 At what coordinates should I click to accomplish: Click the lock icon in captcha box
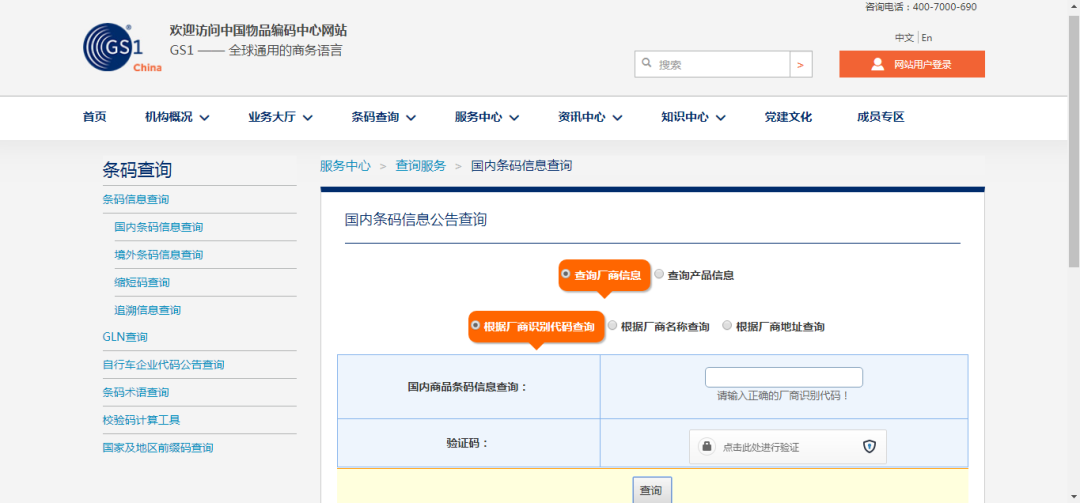pyautogui.click(x=706, y=446)
